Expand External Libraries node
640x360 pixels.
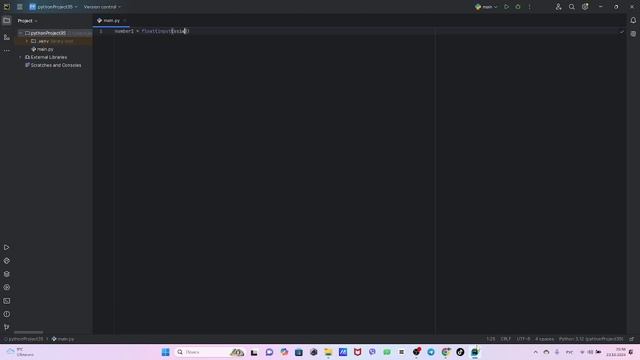coord(20,57)
